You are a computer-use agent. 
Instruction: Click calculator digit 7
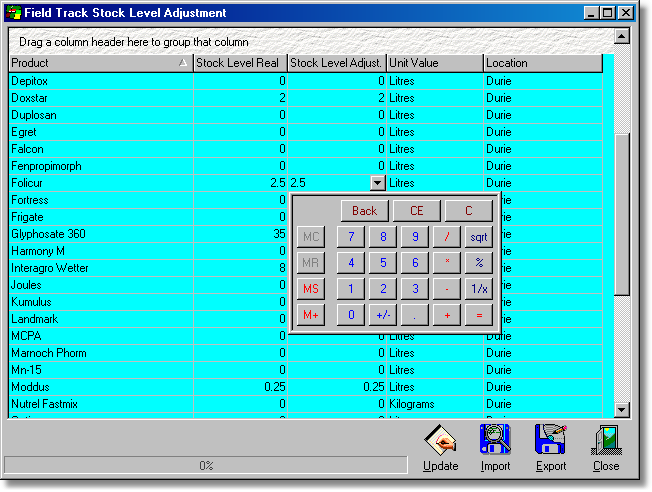click(x=351, y=237)
